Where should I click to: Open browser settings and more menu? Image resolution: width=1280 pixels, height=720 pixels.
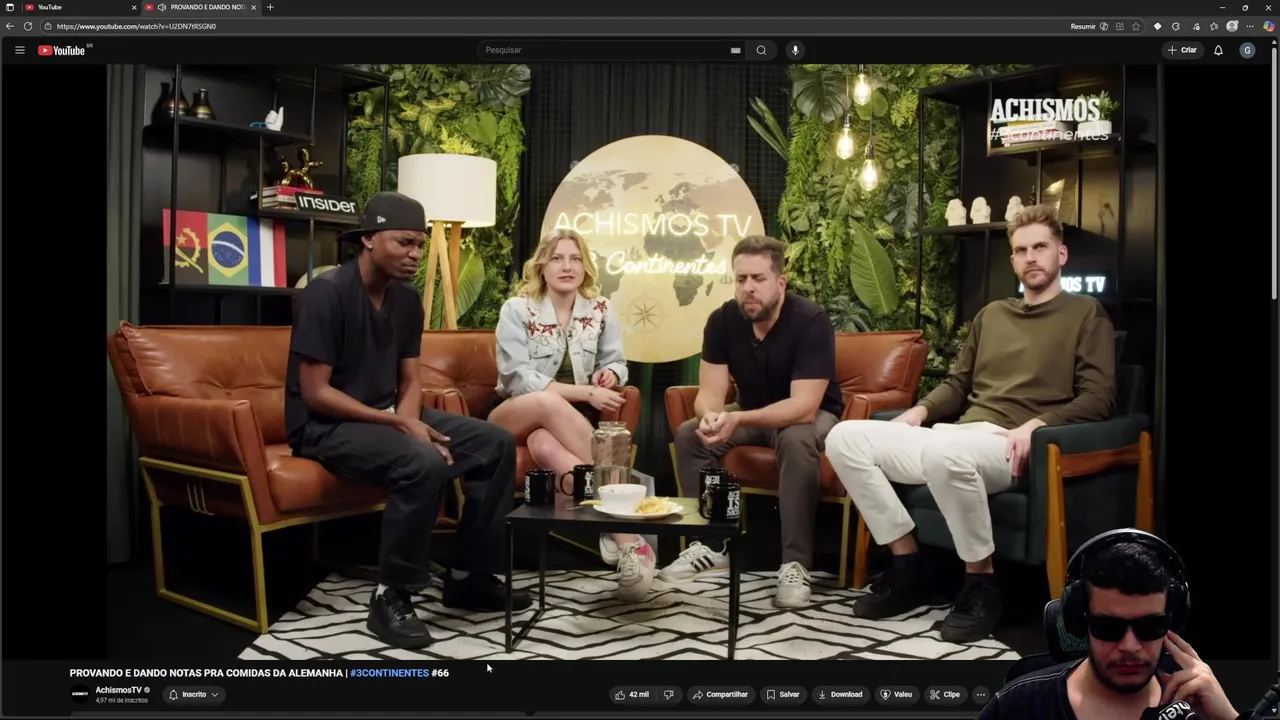(1250, 26)
